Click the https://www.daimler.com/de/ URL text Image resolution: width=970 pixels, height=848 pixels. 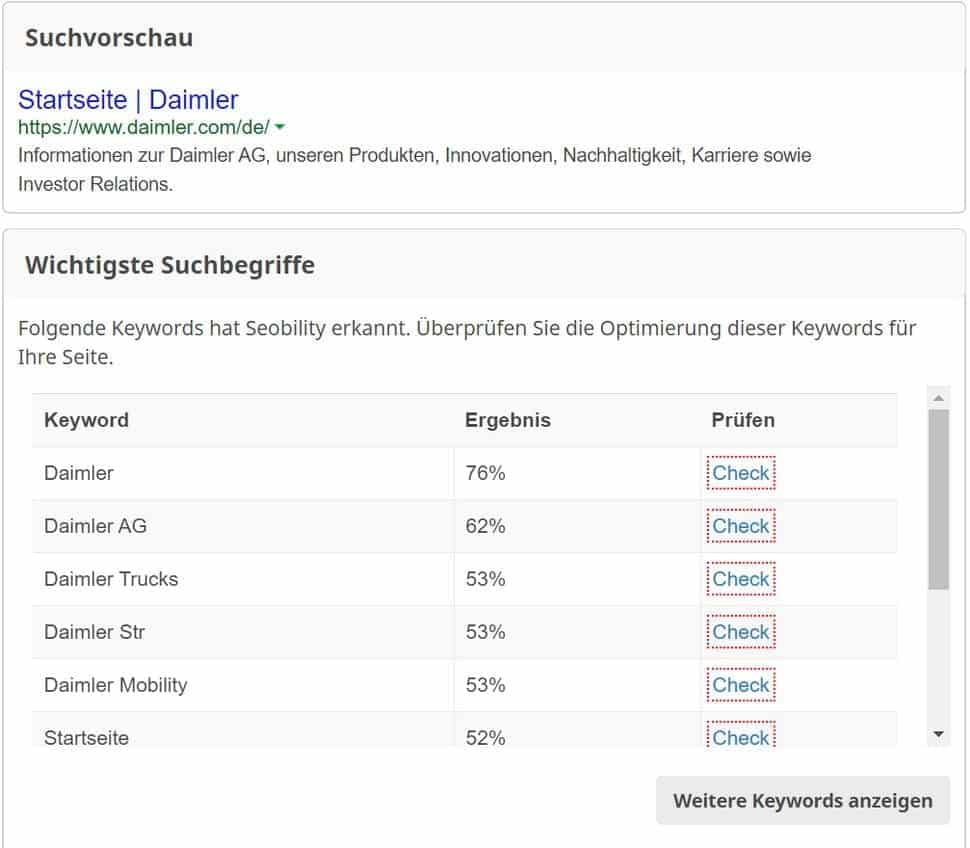144,127
